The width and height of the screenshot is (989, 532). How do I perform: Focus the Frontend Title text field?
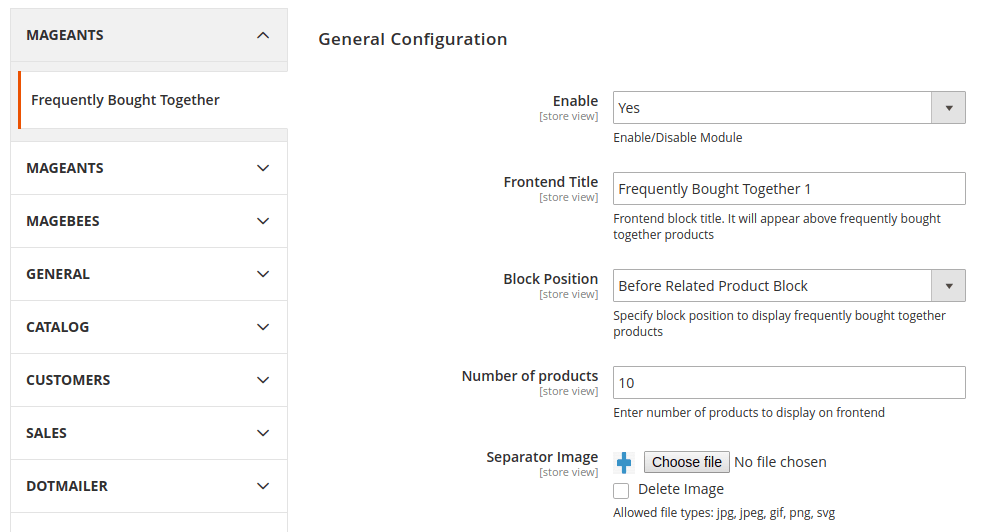[x=789, y=189]
